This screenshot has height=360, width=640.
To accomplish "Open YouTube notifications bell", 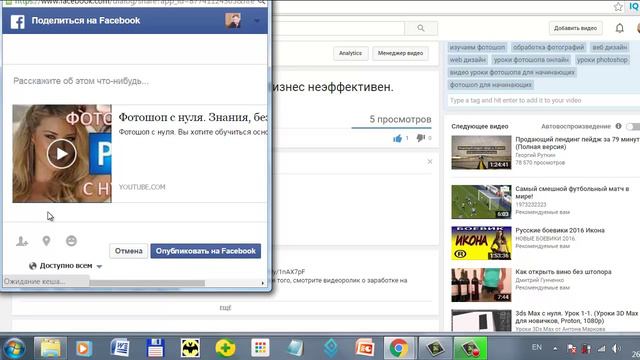I will pyautogui.click(x=620, y=28).
